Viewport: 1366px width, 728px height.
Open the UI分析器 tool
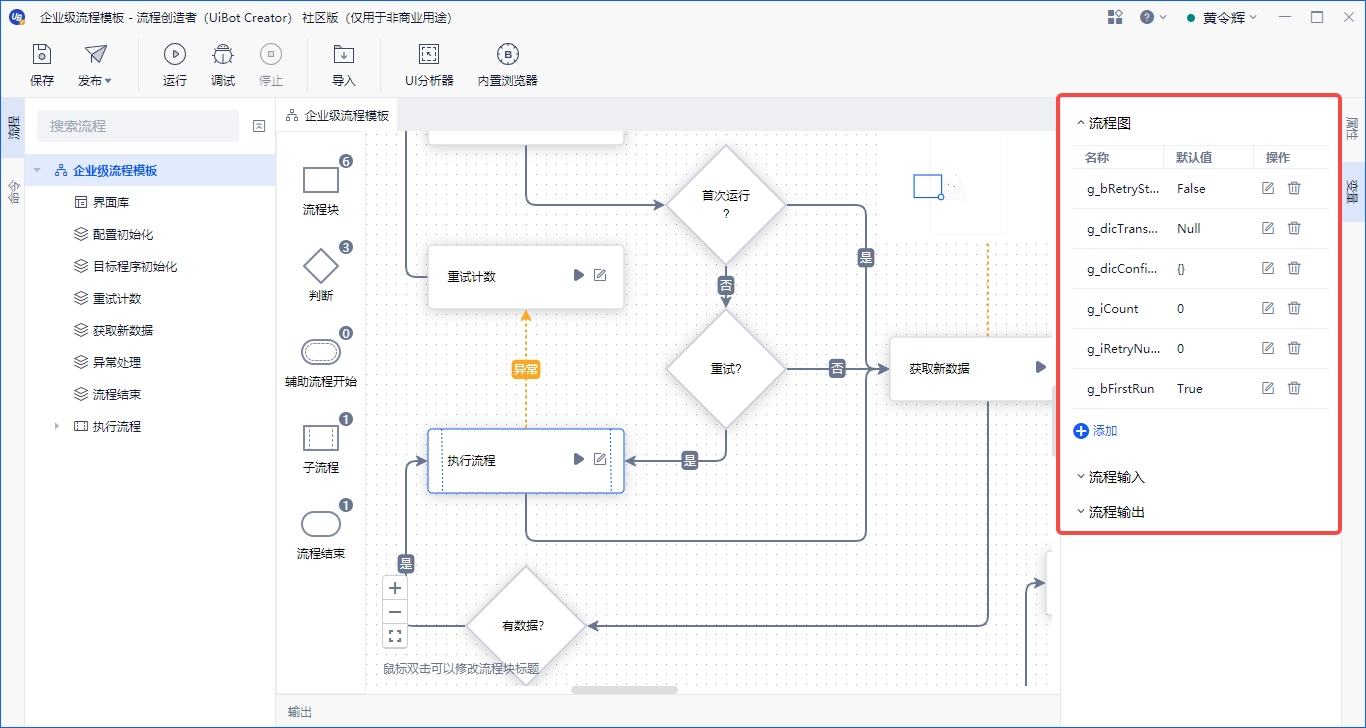(x=429, y=65)
